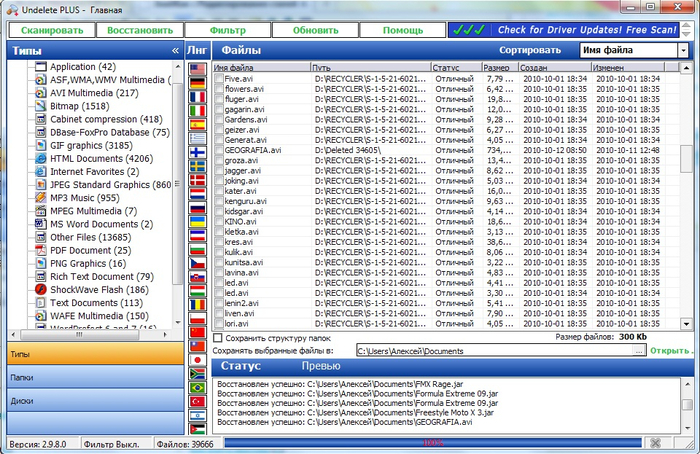Screen dimensions: 700x454
Task: Click the Сканировать button
Action: [52, 30]
